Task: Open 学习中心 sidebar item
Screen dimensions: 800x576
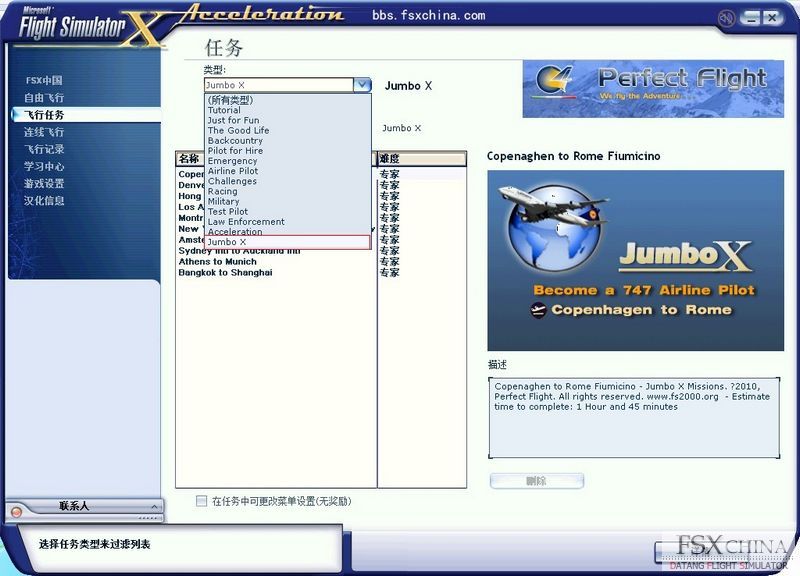Action: point(44,166)
